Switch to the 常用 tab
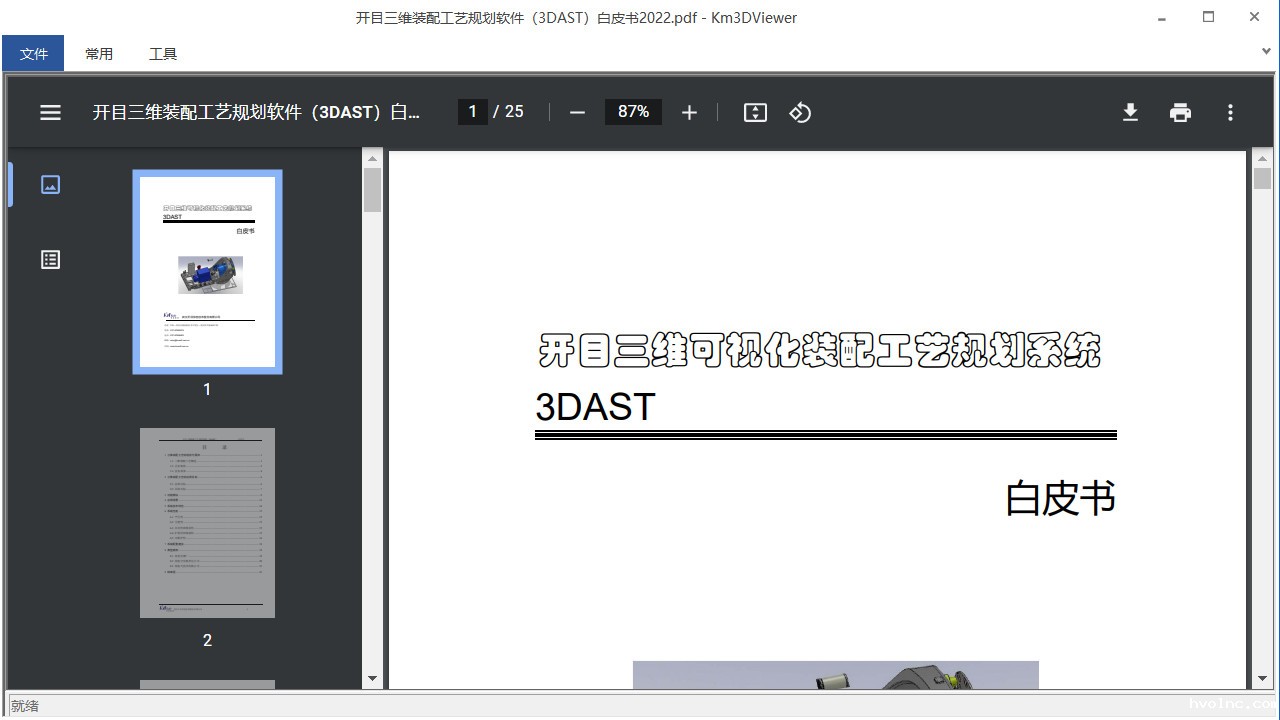 click(99, 53)
